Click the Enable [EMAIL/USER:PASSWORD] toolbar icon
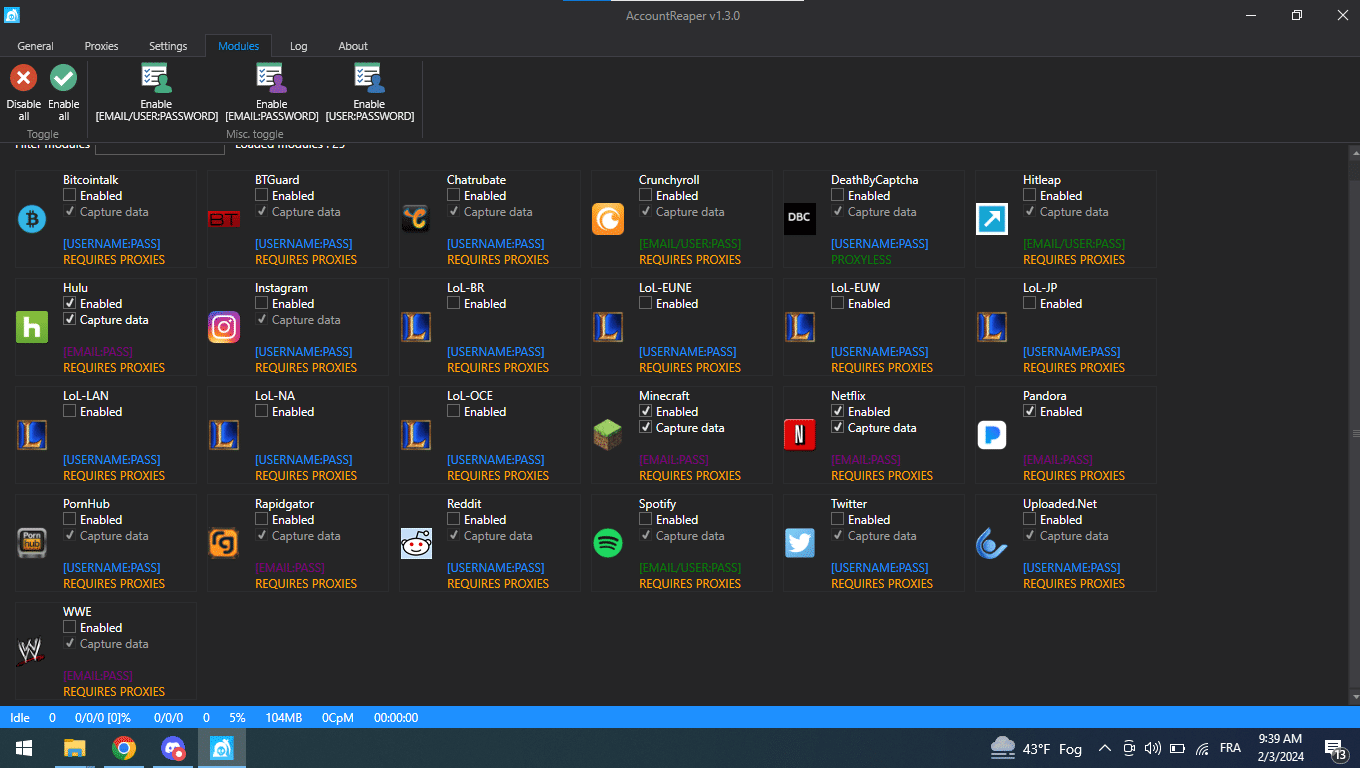This screenshot has width=1360, height=768. tap(156, 78)
